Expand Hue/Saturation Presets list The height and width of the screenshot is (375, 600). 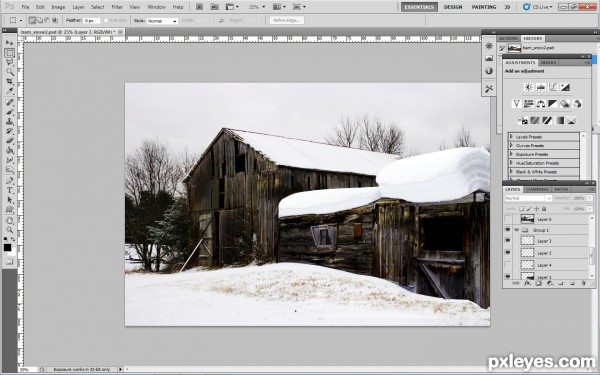[x=511, y=163]
